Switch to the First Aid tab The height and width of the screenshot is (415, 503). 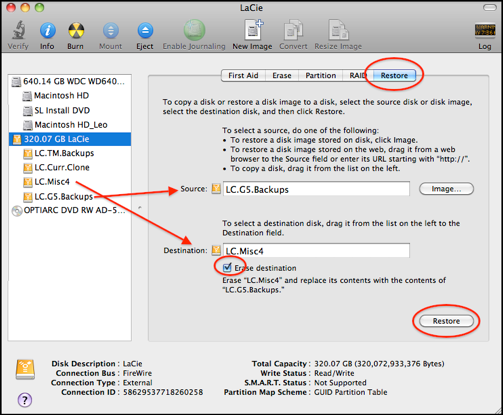243,76
